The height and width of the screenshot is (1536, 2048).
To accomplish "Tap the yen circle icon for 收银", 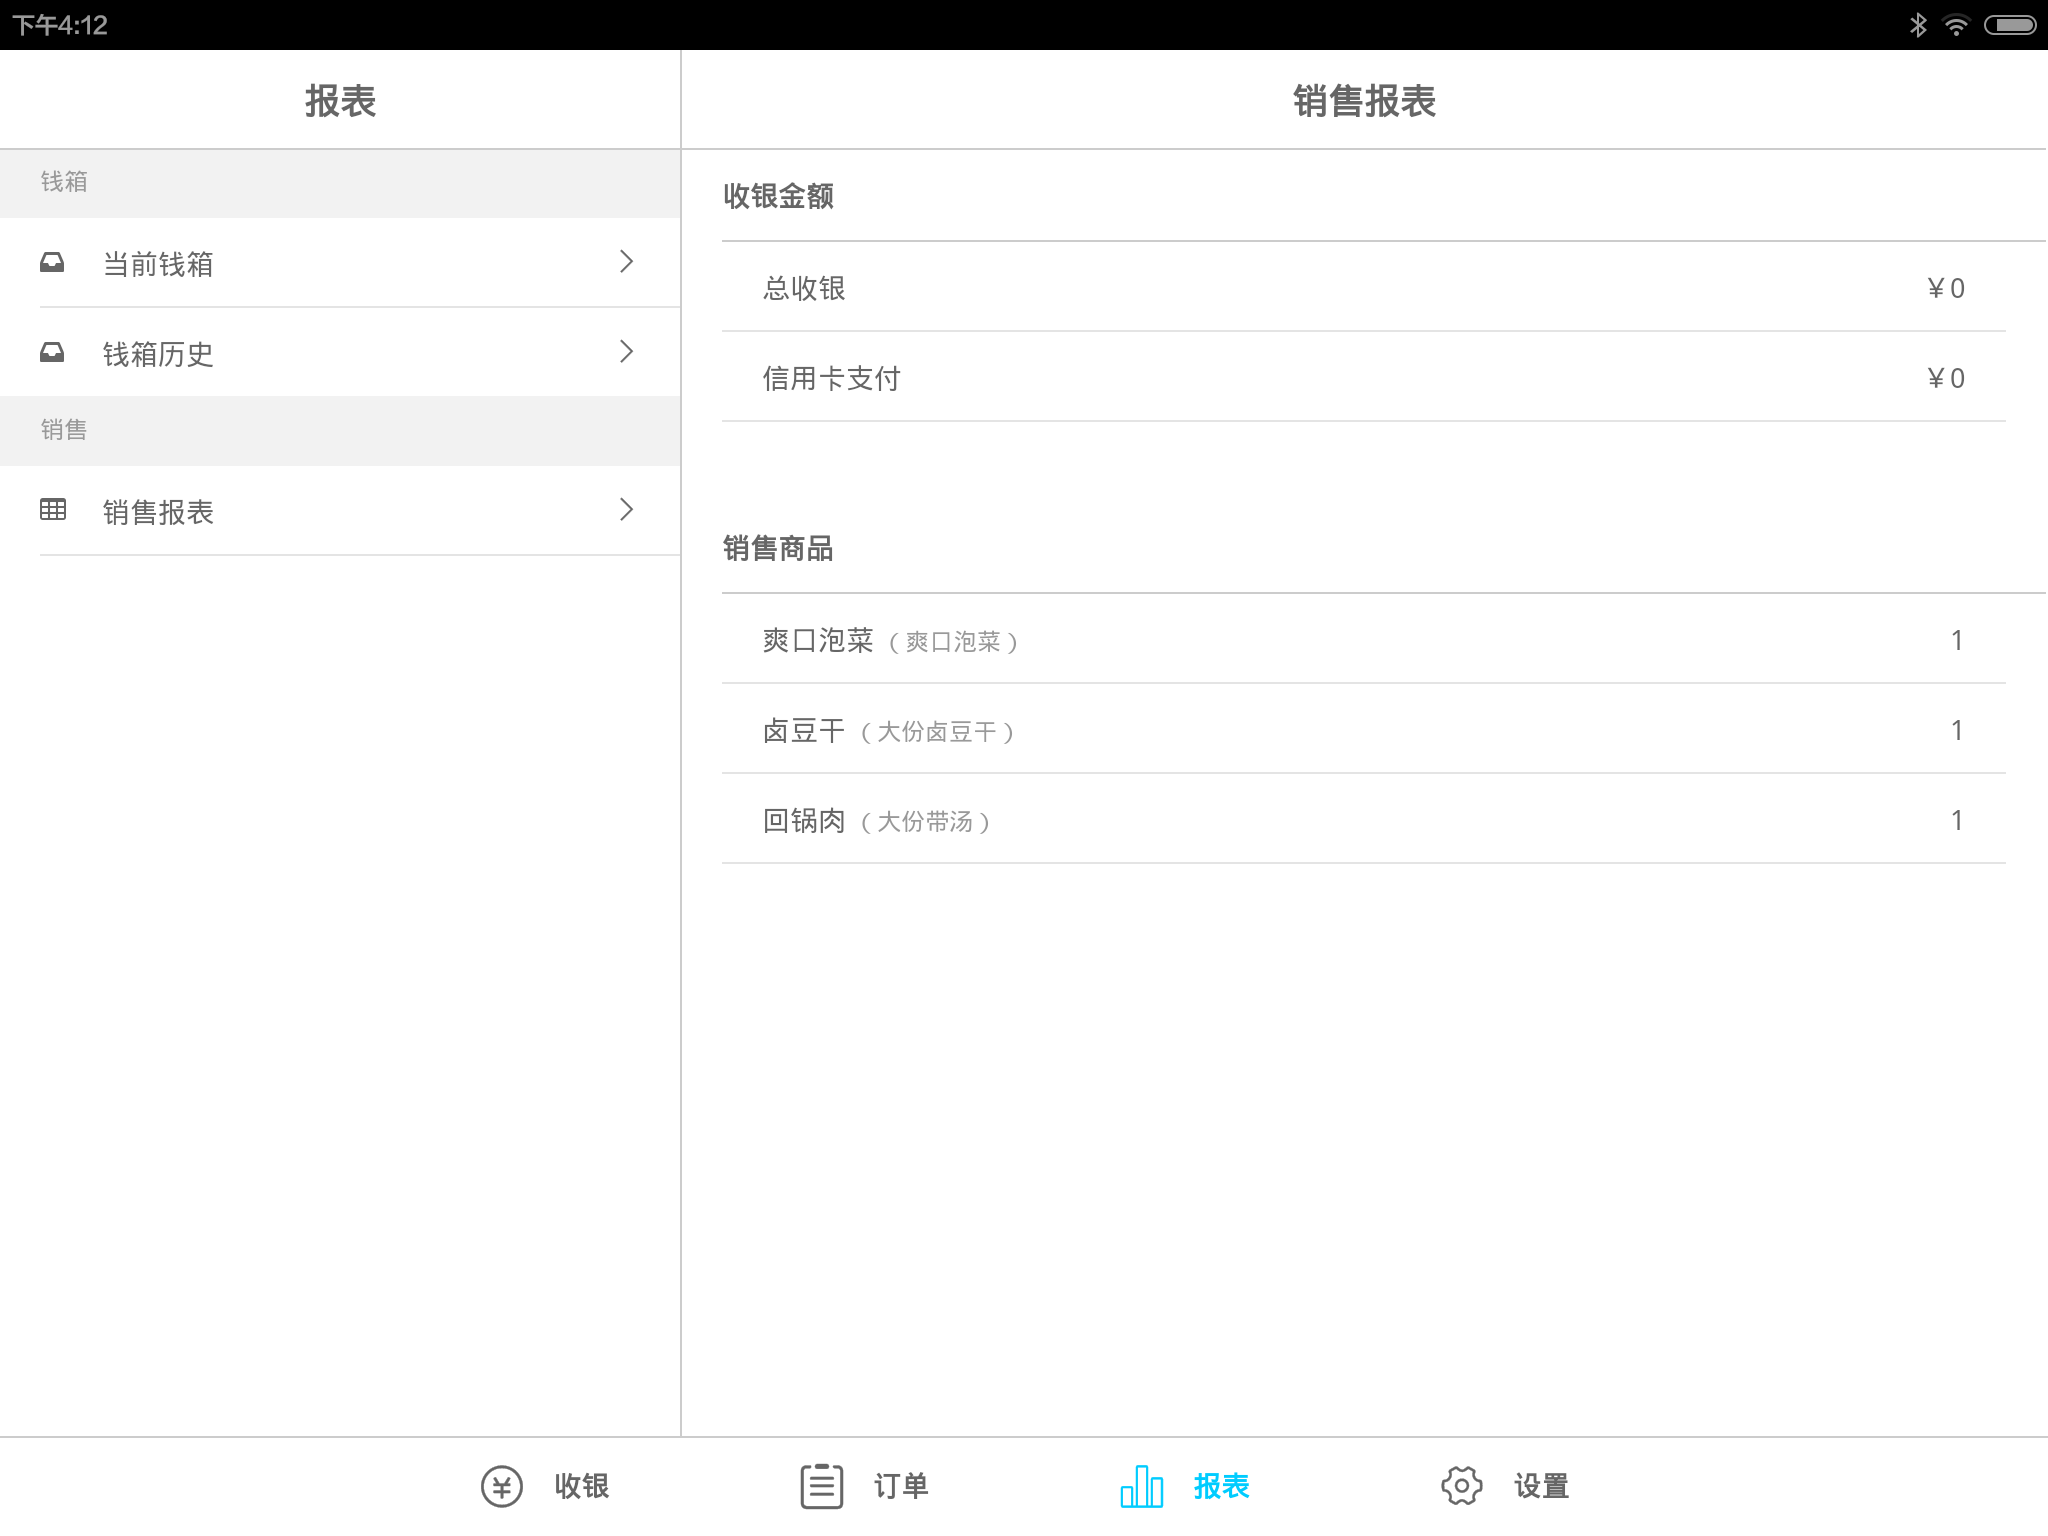I will 501,1486.
